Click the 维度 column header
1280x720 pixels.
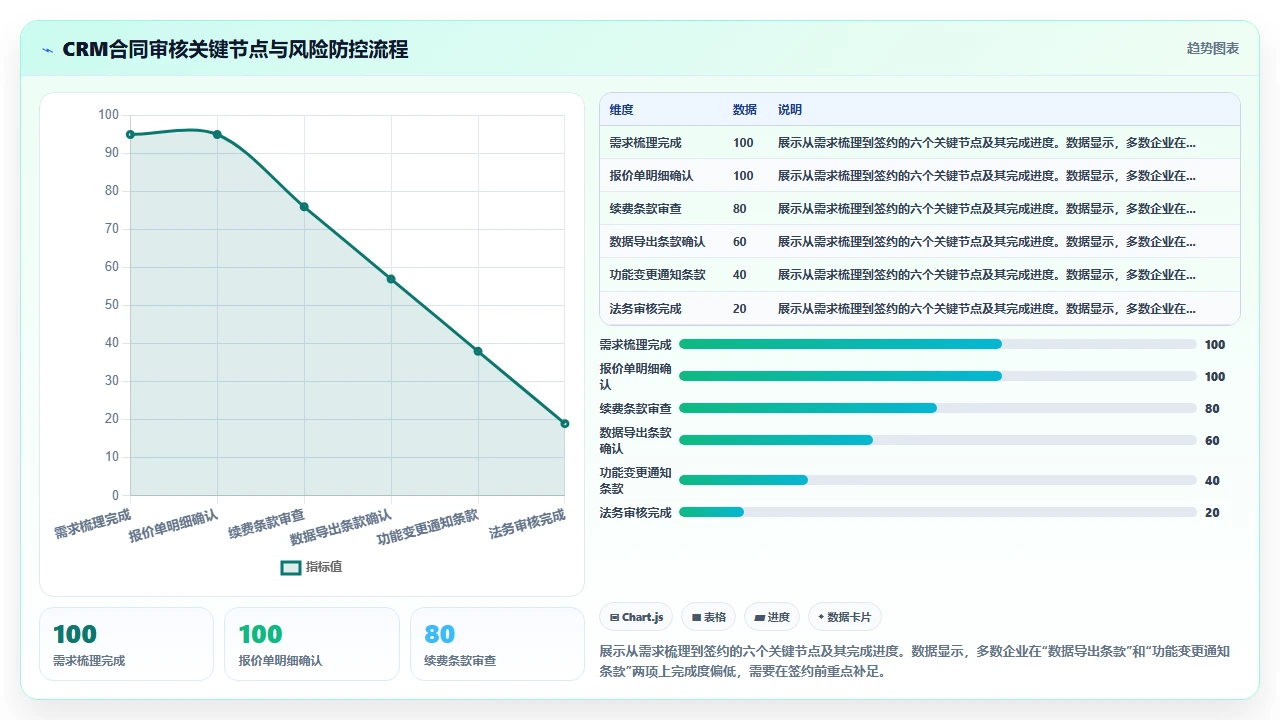tap(621, 110)
